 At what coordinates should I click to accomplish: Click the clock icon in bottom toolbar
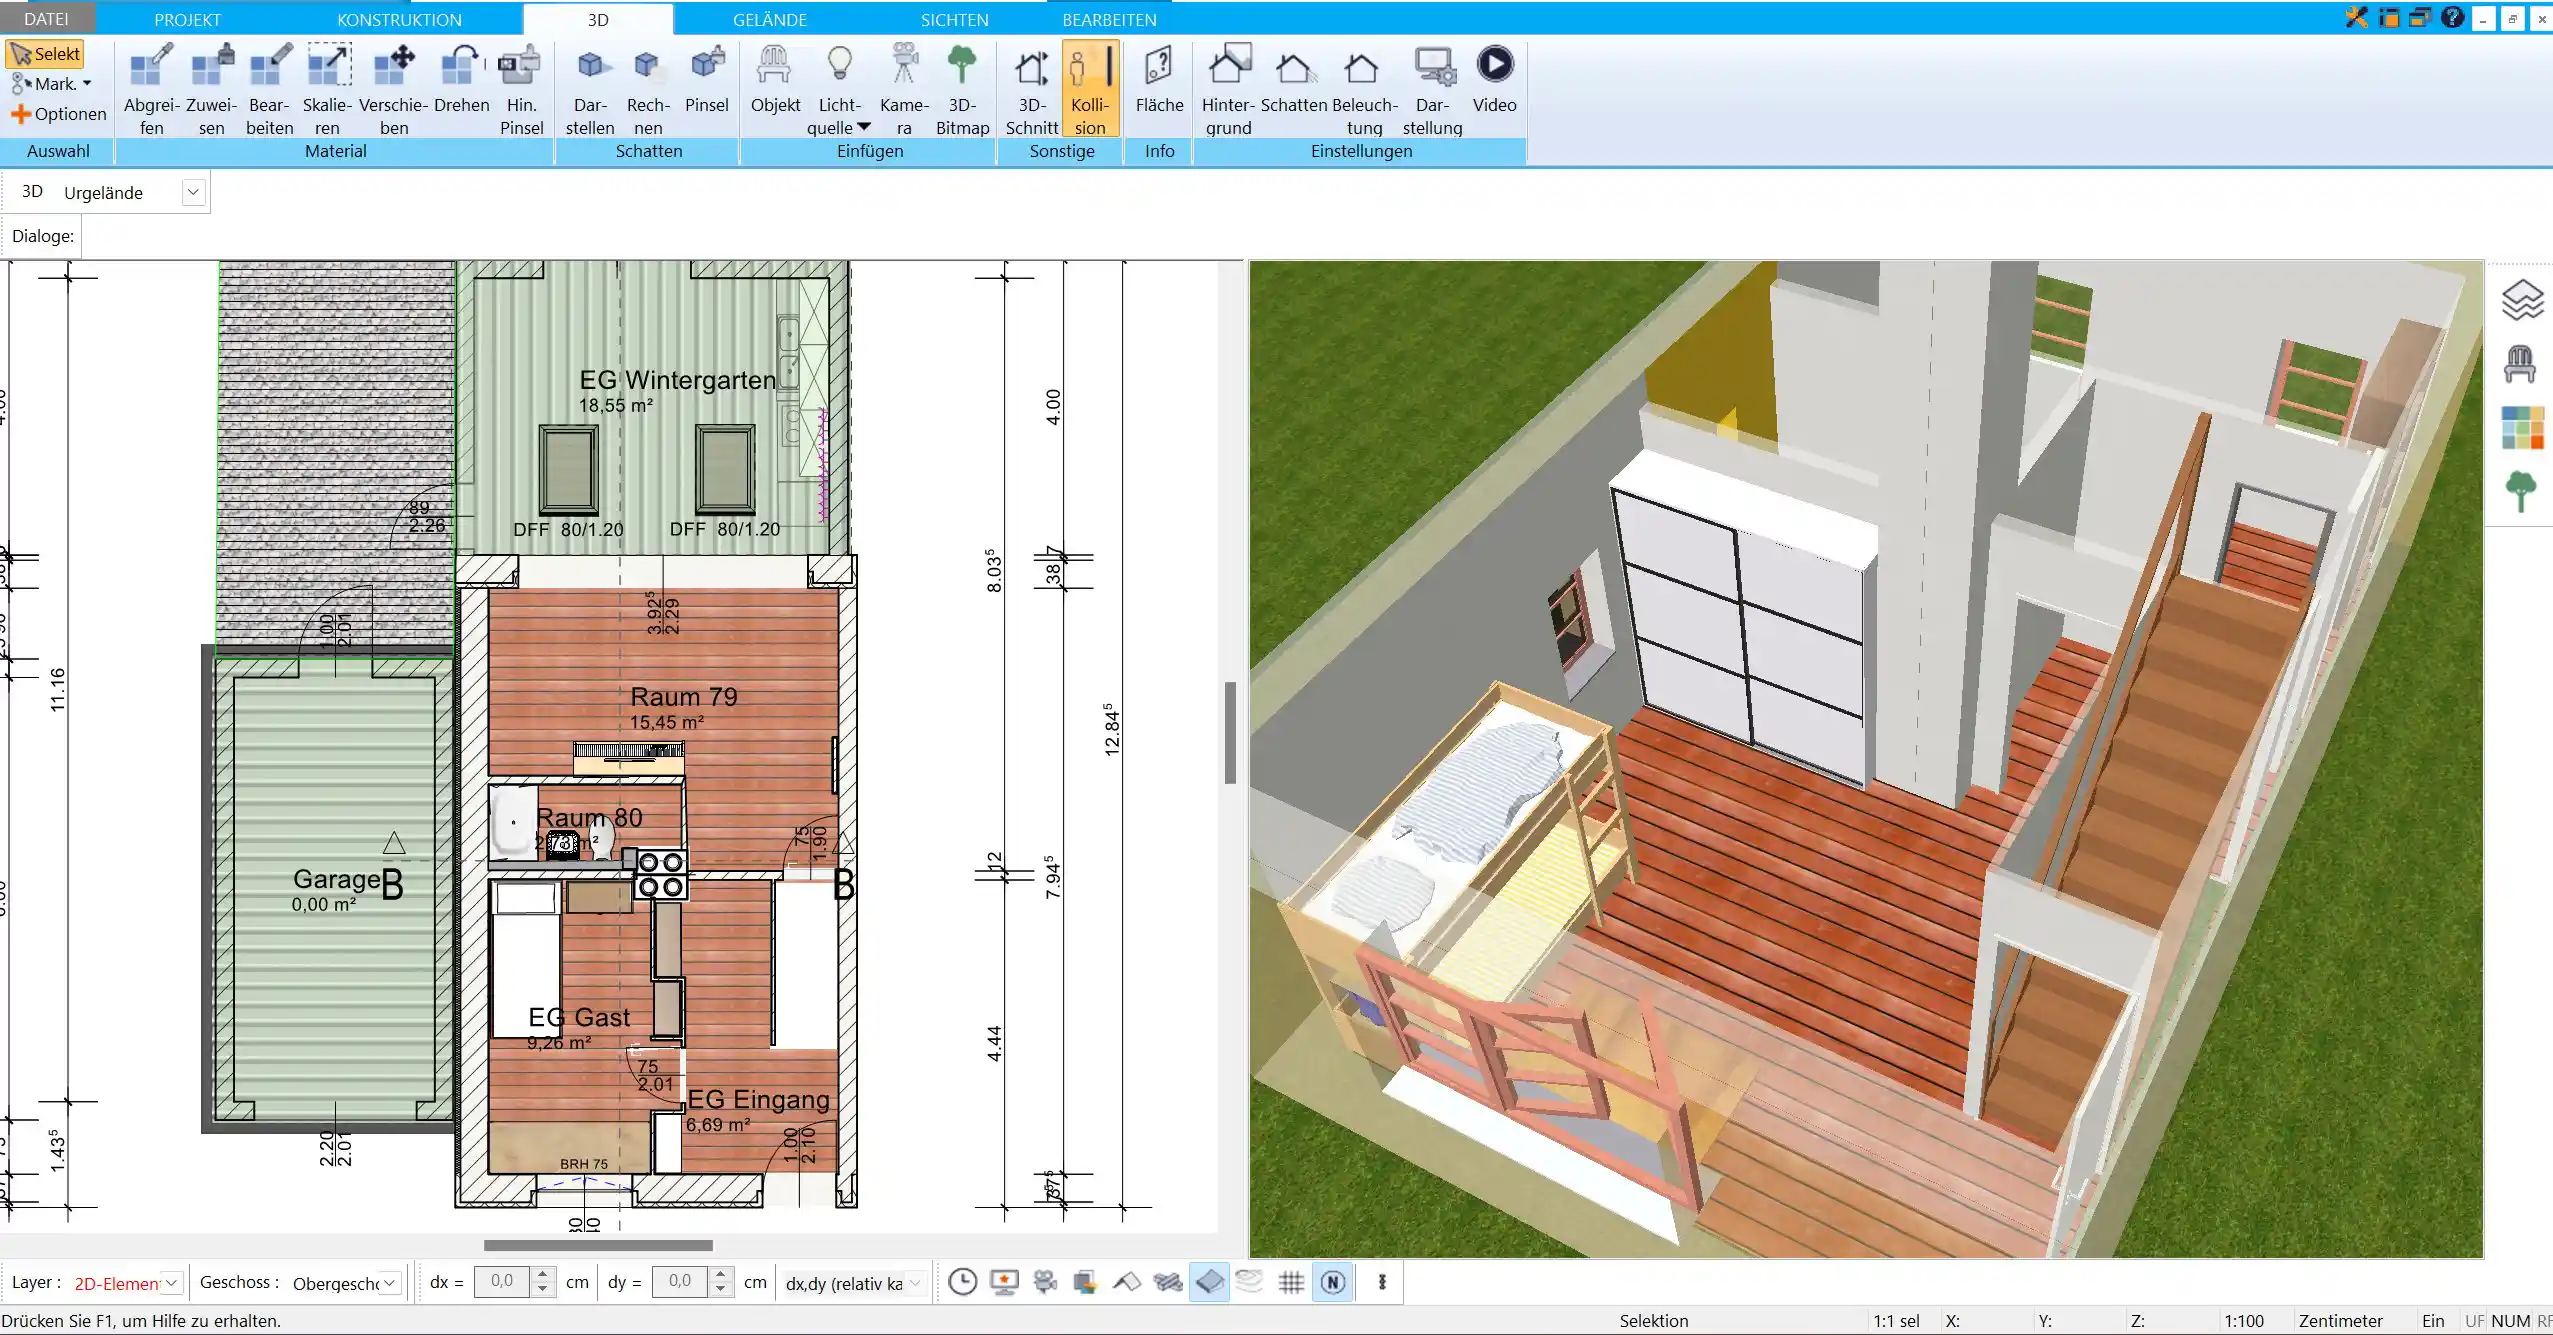click(x=962, y=1282)
